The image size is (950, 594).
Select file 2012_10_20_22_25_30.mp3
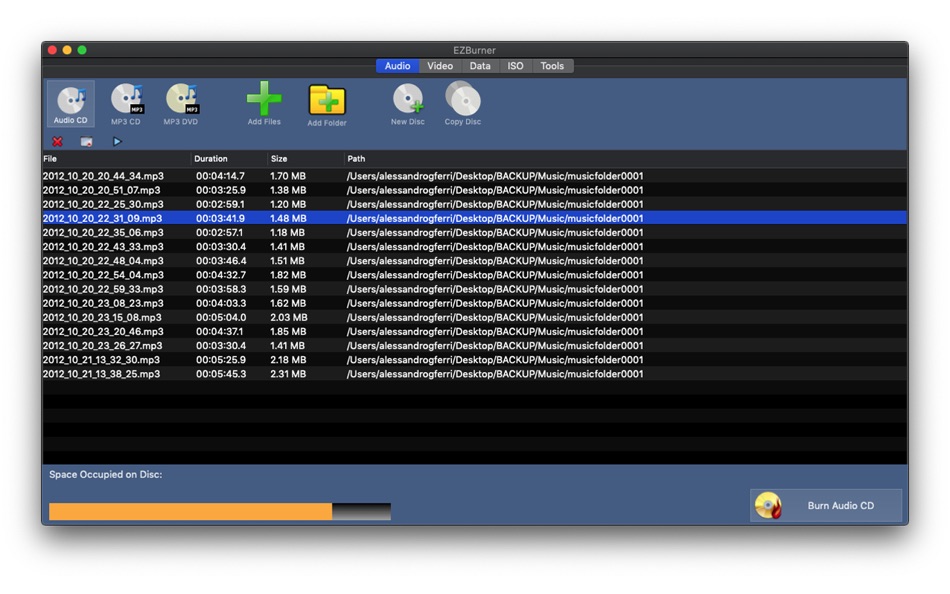(103, 204)
